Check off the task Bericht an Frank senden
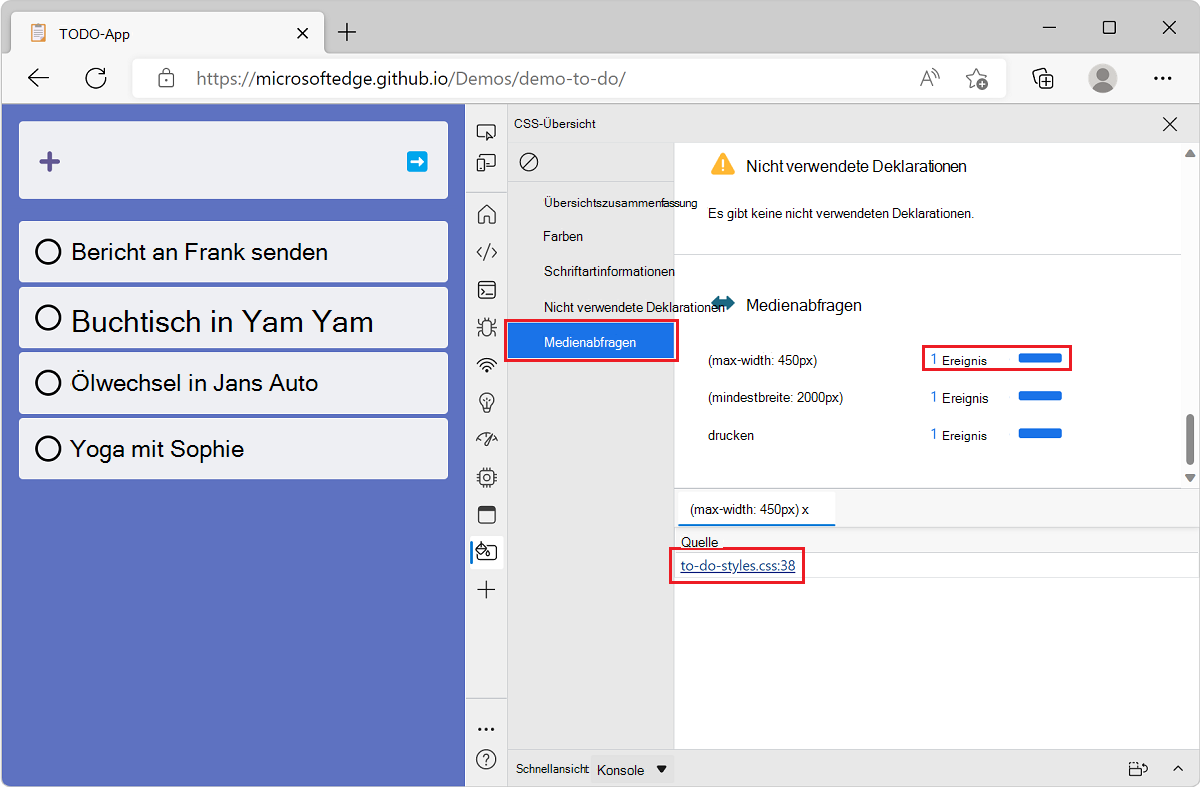Screen dimensions: 1200x787 coord(47,252)
